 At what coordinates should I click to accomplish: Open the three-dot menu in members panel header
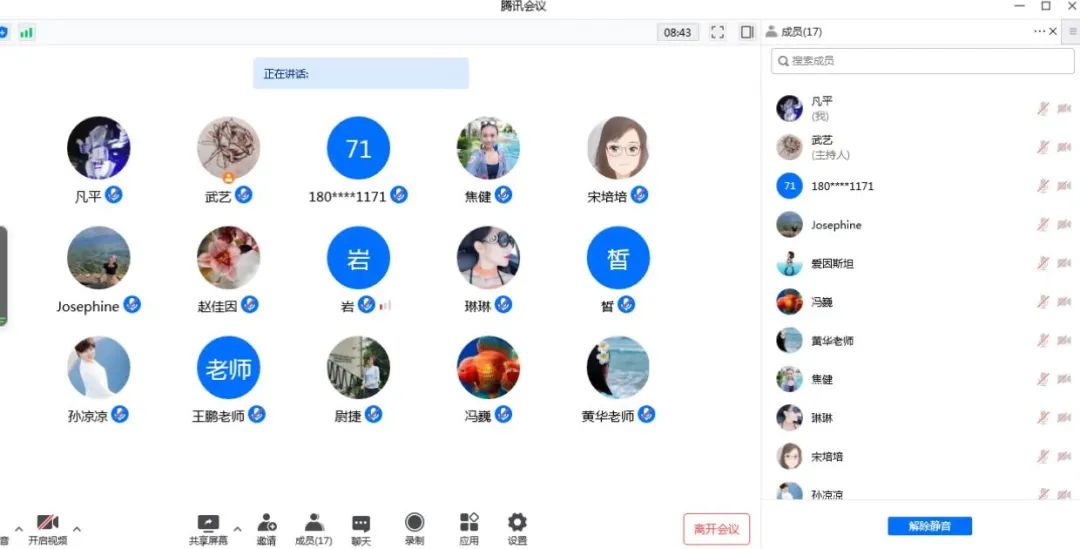click(x=1039, y=32)
